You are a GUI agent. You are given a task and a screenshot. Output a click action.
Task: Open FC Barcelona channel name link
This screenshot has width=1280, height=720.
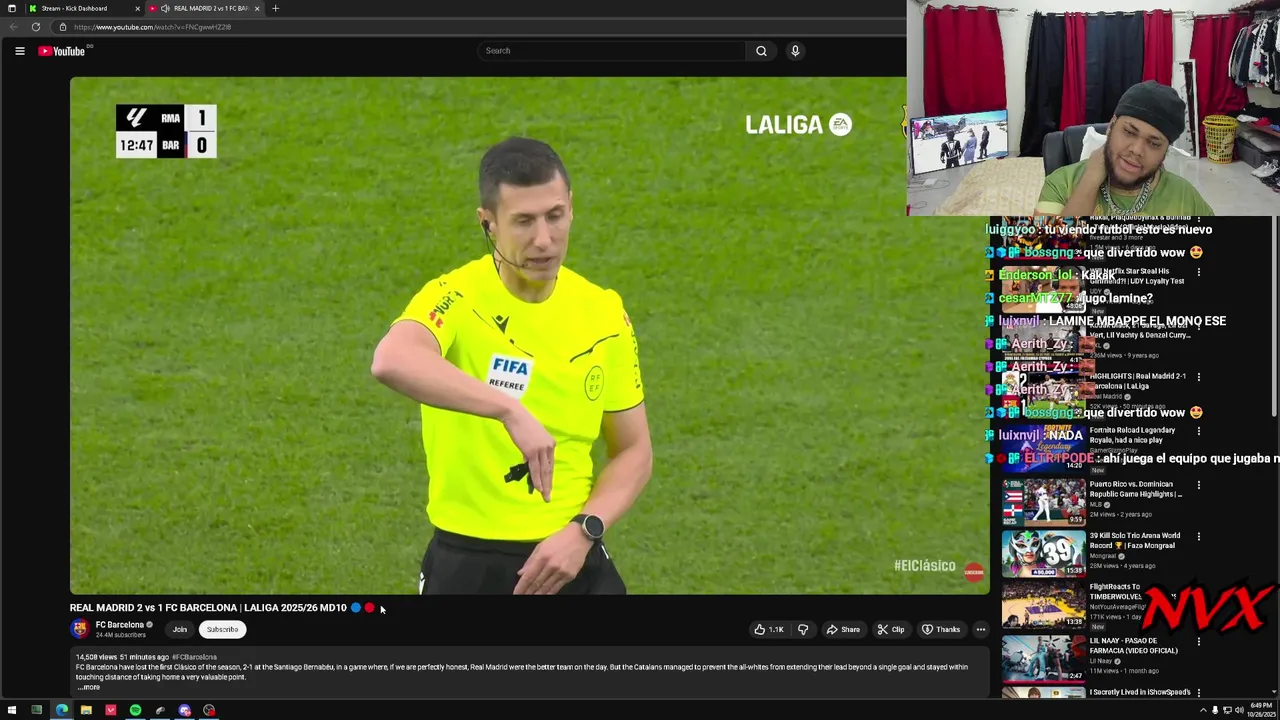pos(119,625)
